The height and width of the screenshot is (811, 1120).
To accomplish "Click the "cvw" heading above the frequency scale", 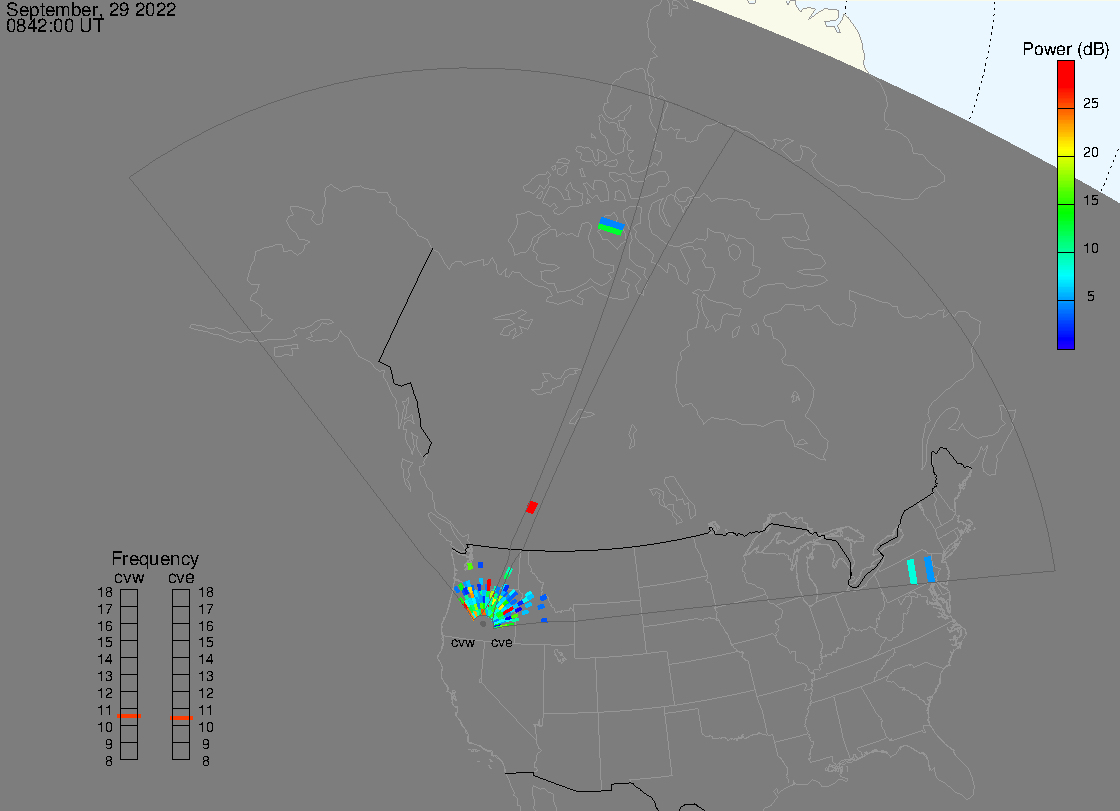I will click(129, 577).
